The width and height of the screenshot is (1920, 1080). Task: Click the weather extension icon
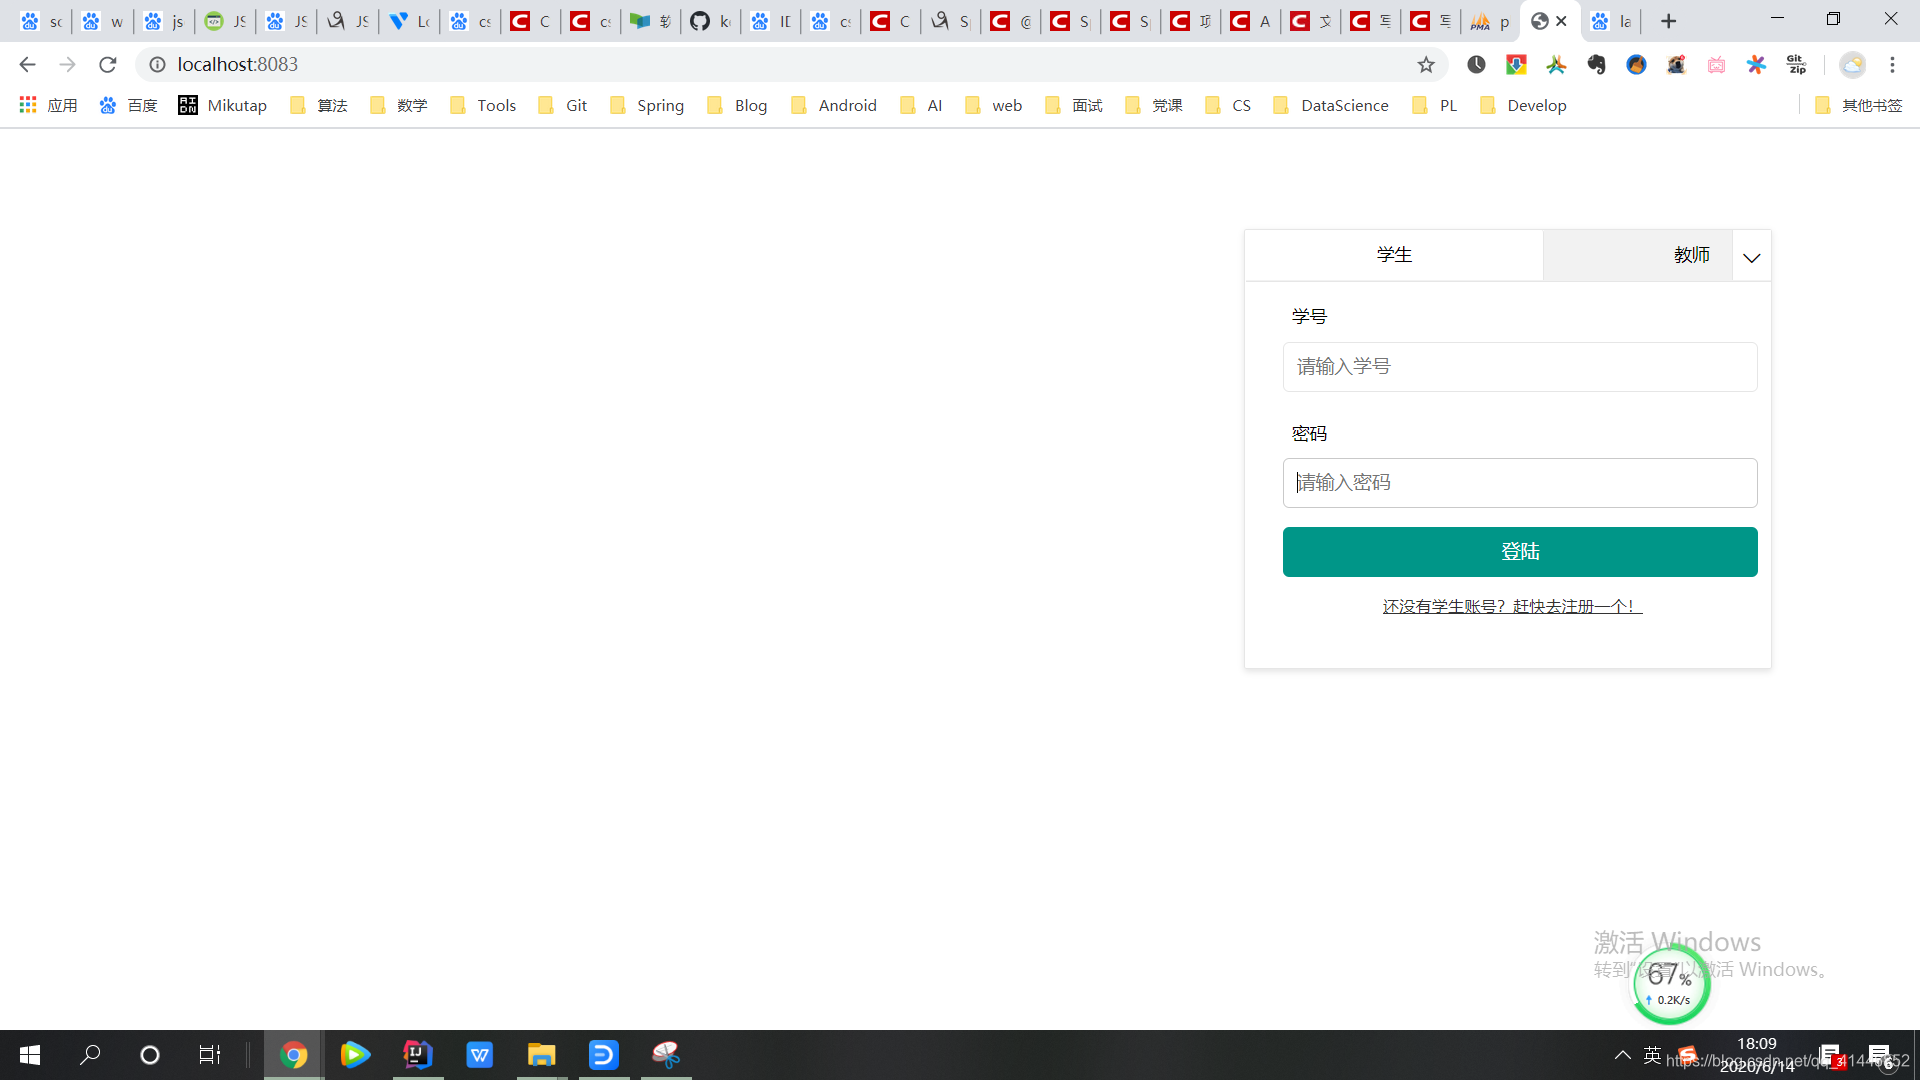1852,64
